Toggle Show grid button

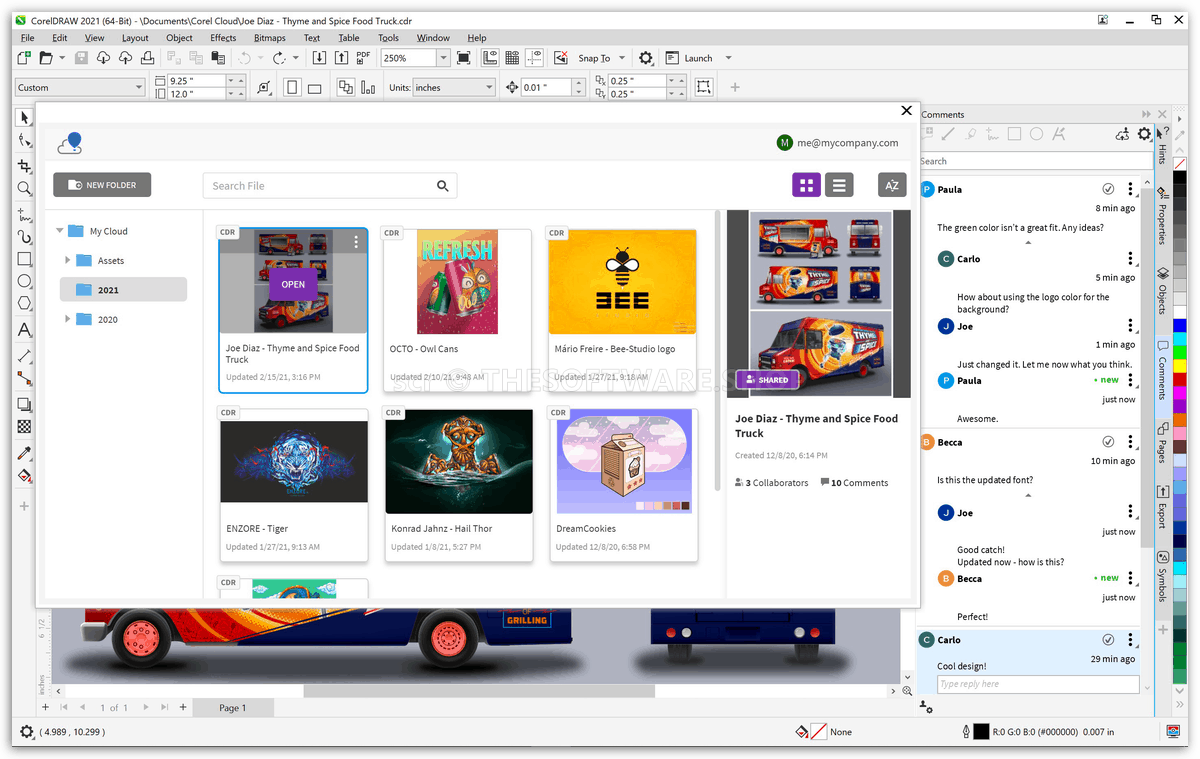tap(512, 59)
